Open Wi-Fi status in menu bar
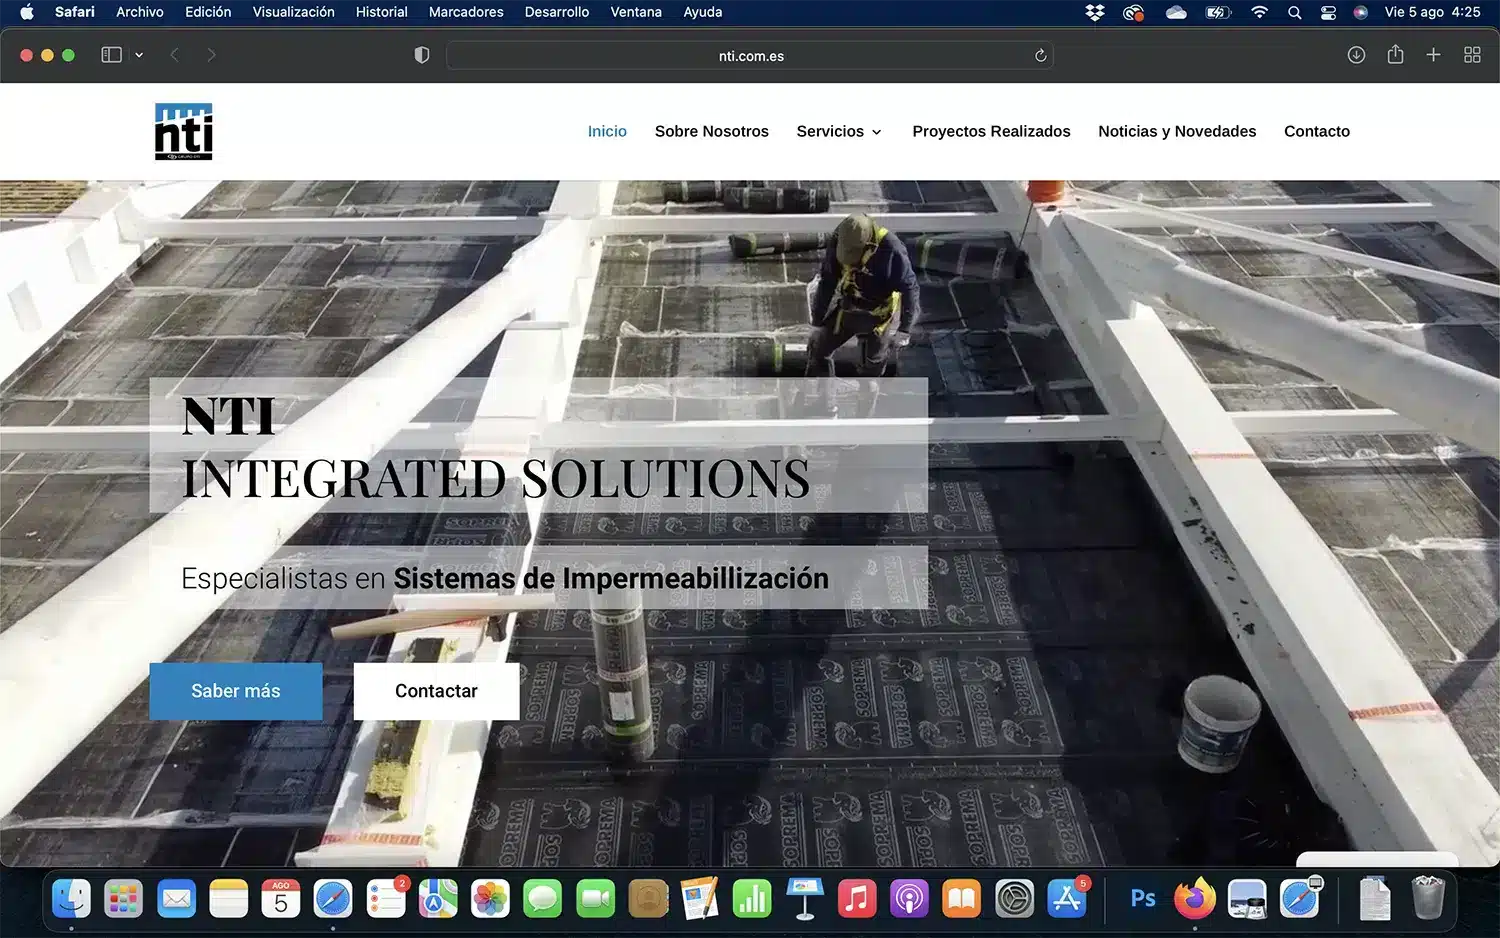 (1259, 12)
